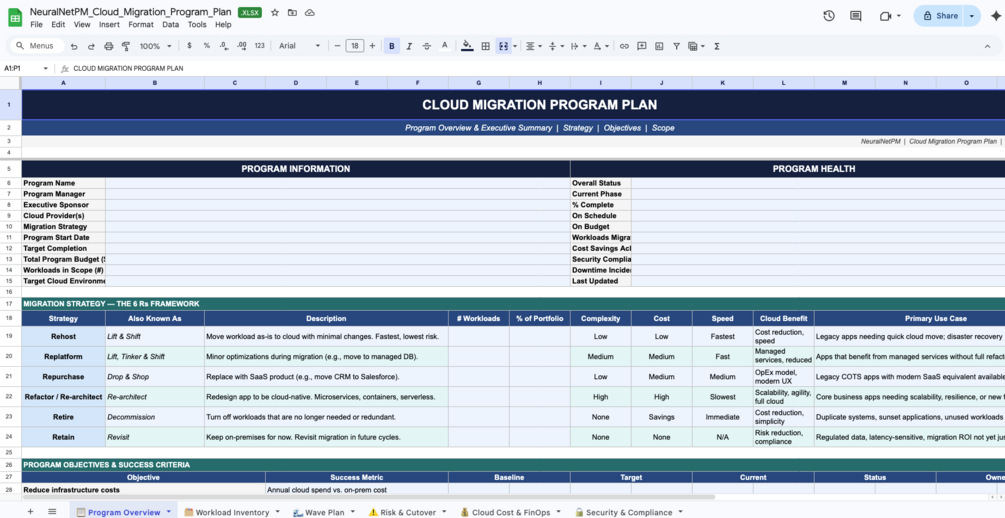This screenshot has width=1005, height=518.
Task: Open the Format menu
Action: click(141, 24)
